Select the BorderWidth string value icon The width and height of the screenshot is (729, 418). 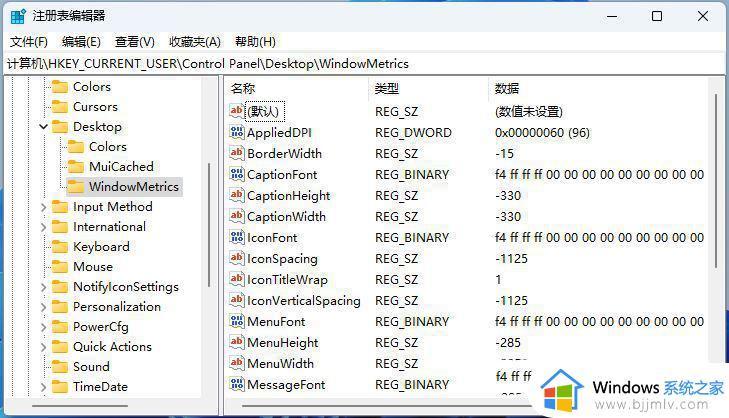[237, 153]
